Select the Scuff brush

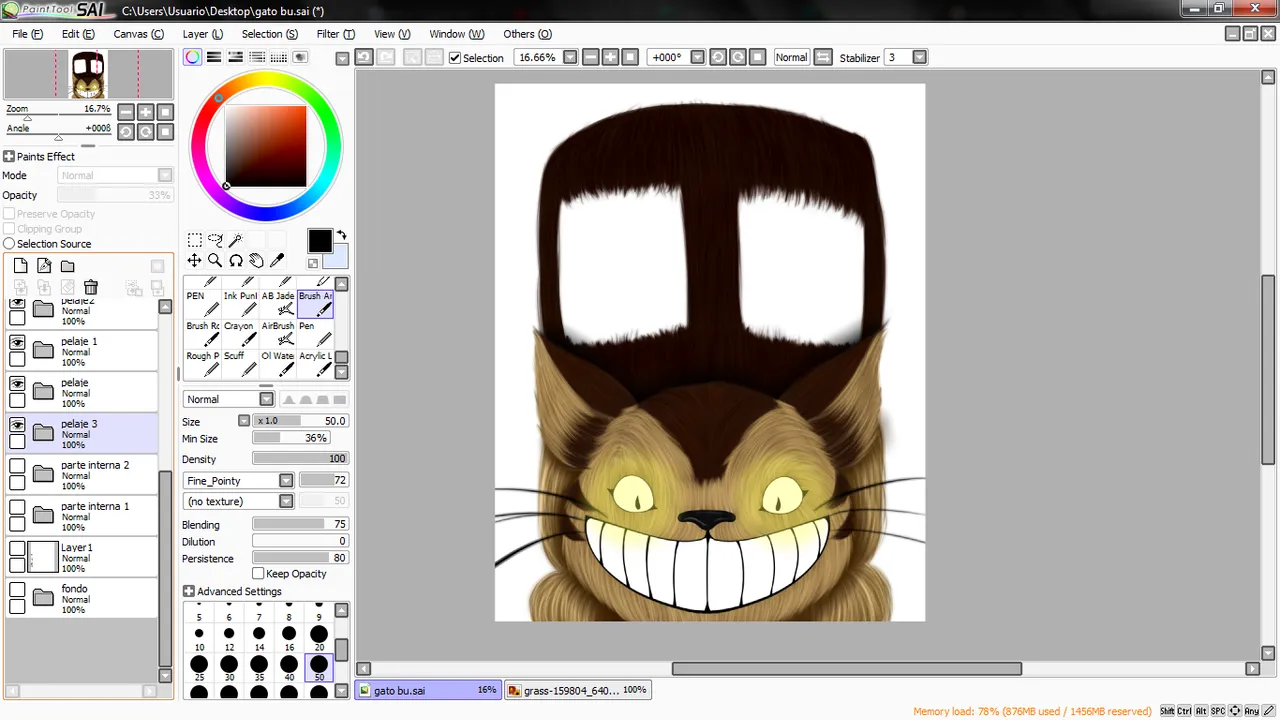pyautogui.click(x=239, y=362)
